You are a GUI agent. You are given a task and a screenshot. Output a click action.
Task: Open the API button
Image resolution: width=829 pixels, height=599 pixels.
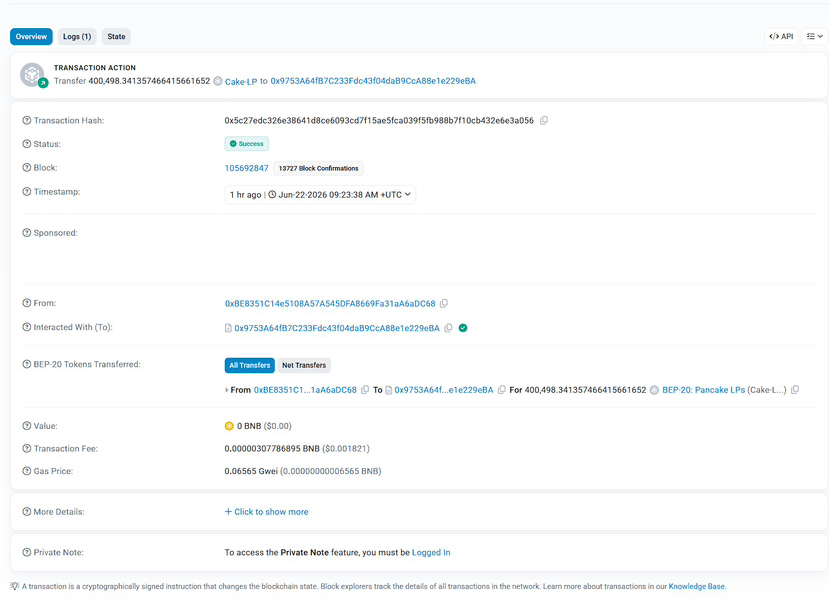pyautogui.click(x=781, y=36)
